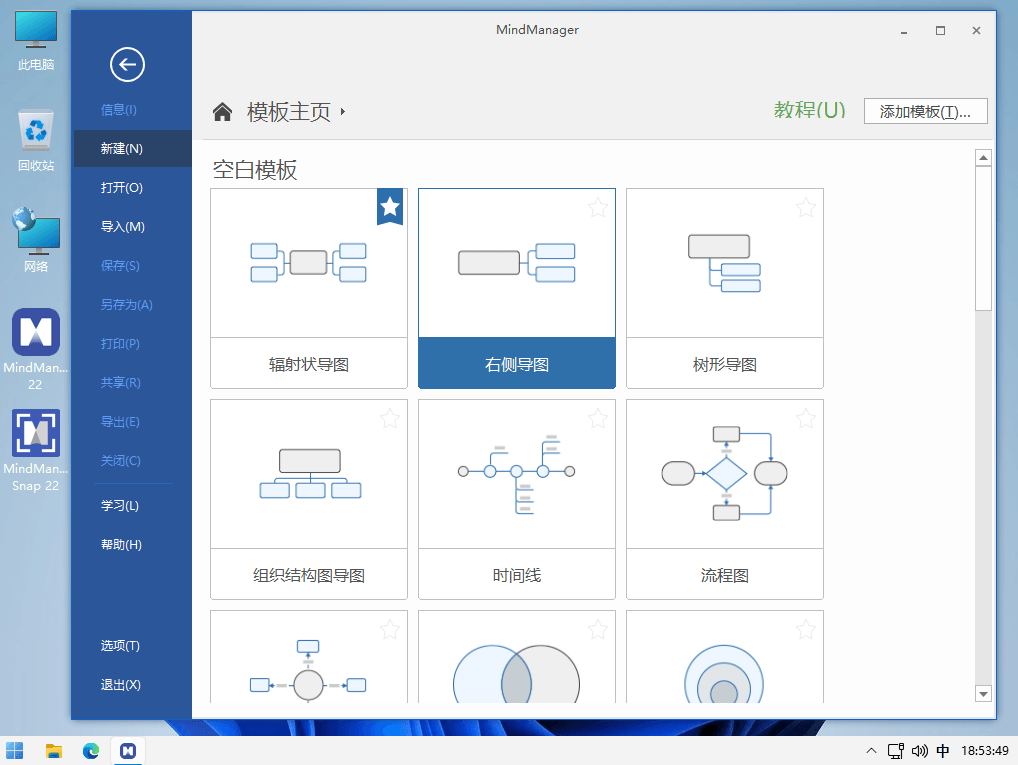Select 共享(R) in the sidebar
This screenshot has width=1018, height=765.
click(x=121, y=382)
